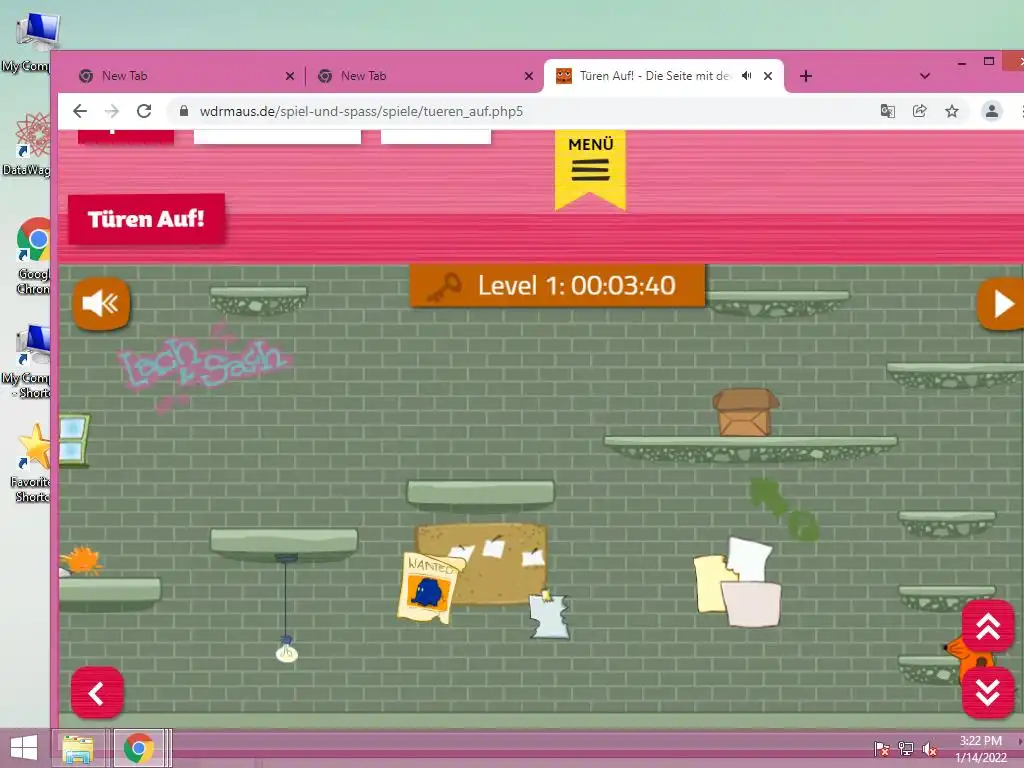Reload the page
The image size is (1024, 768).
point(144,111)
